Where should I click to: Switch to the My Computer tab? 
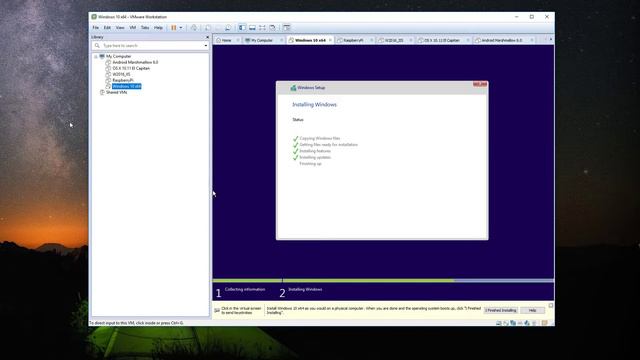[261, 40]
